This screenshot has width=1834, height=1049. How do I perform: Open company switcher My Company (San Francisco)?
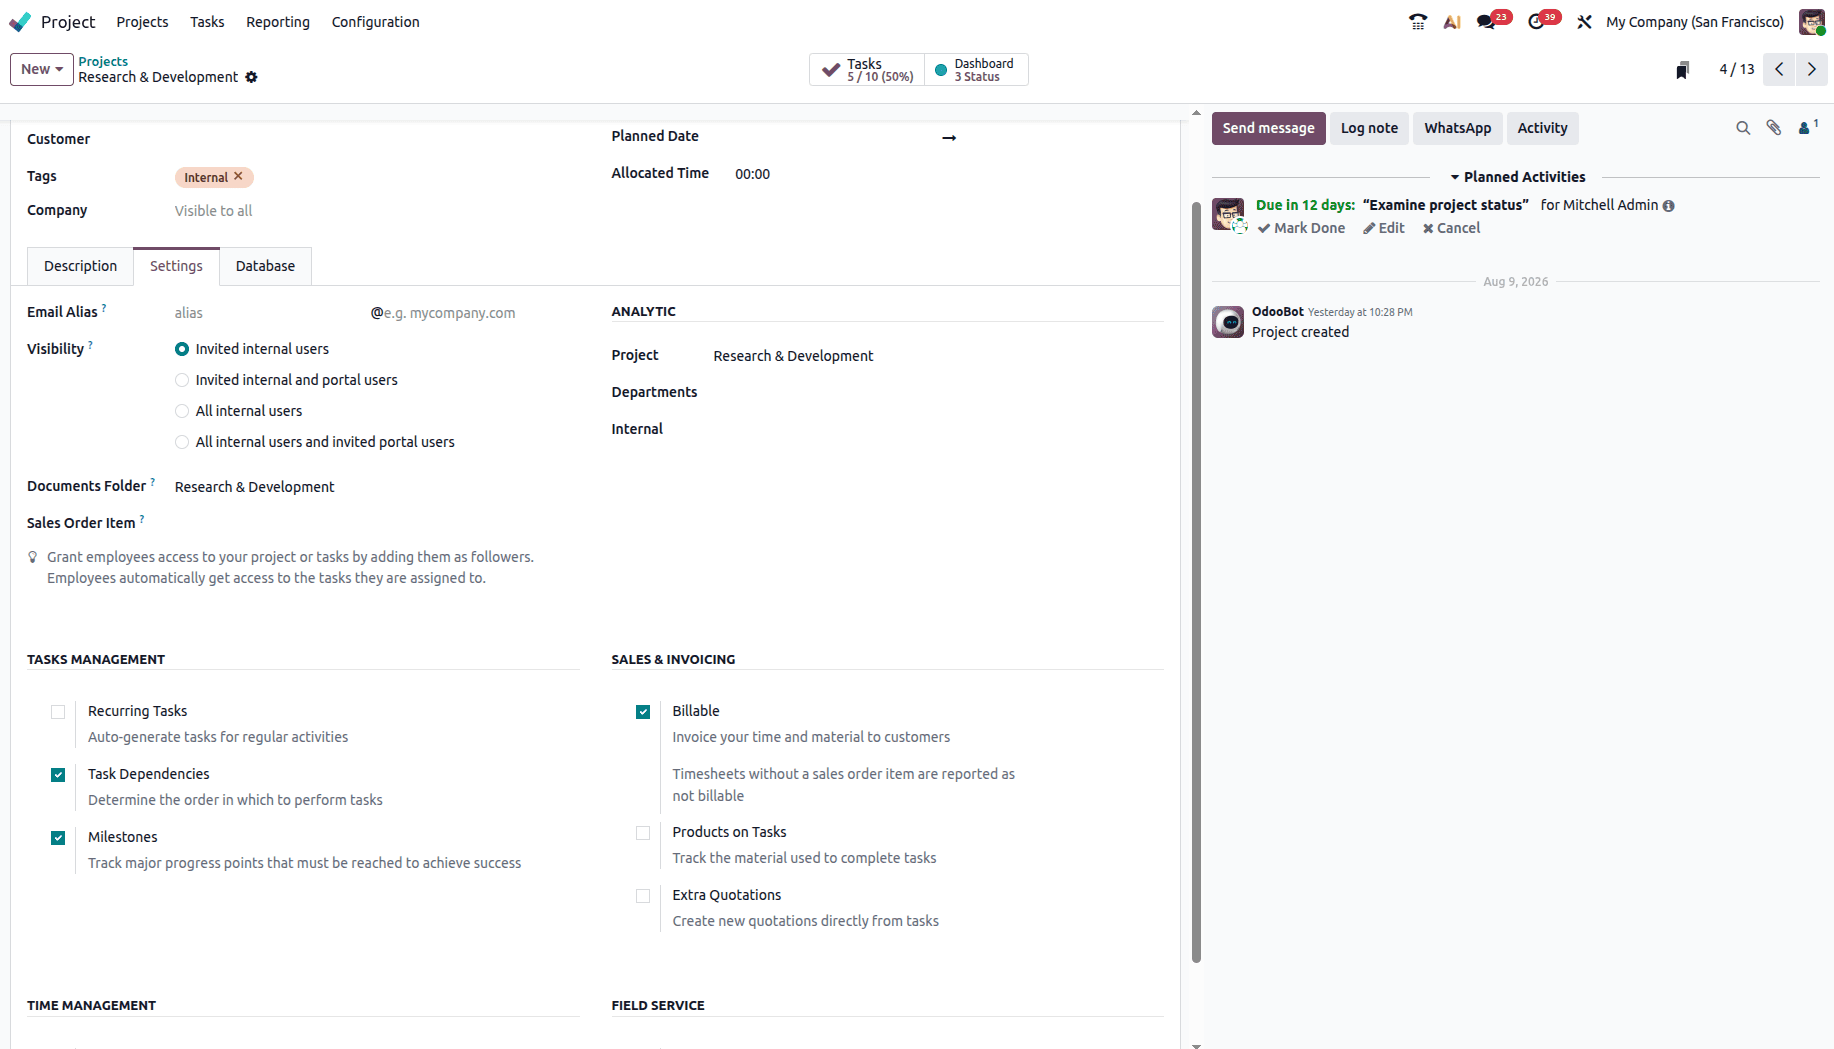(1695, 22)
